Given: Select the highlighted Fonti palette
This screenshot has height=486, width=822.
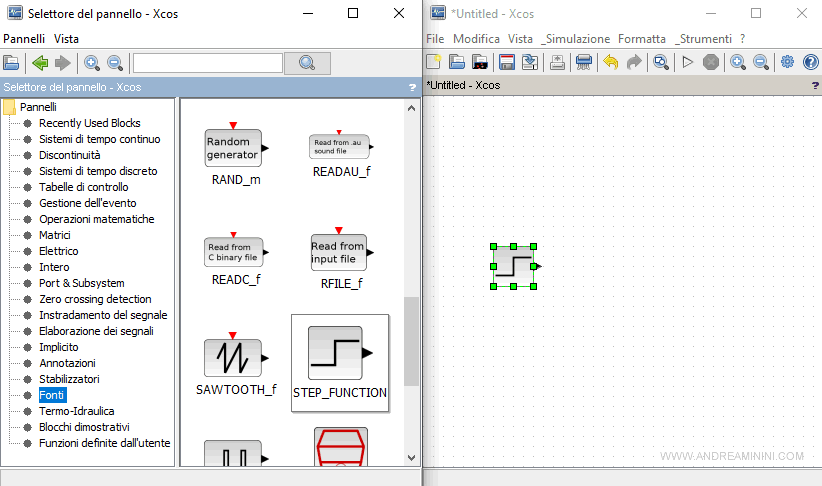Looking at the screenshot, I should (51, 395).
